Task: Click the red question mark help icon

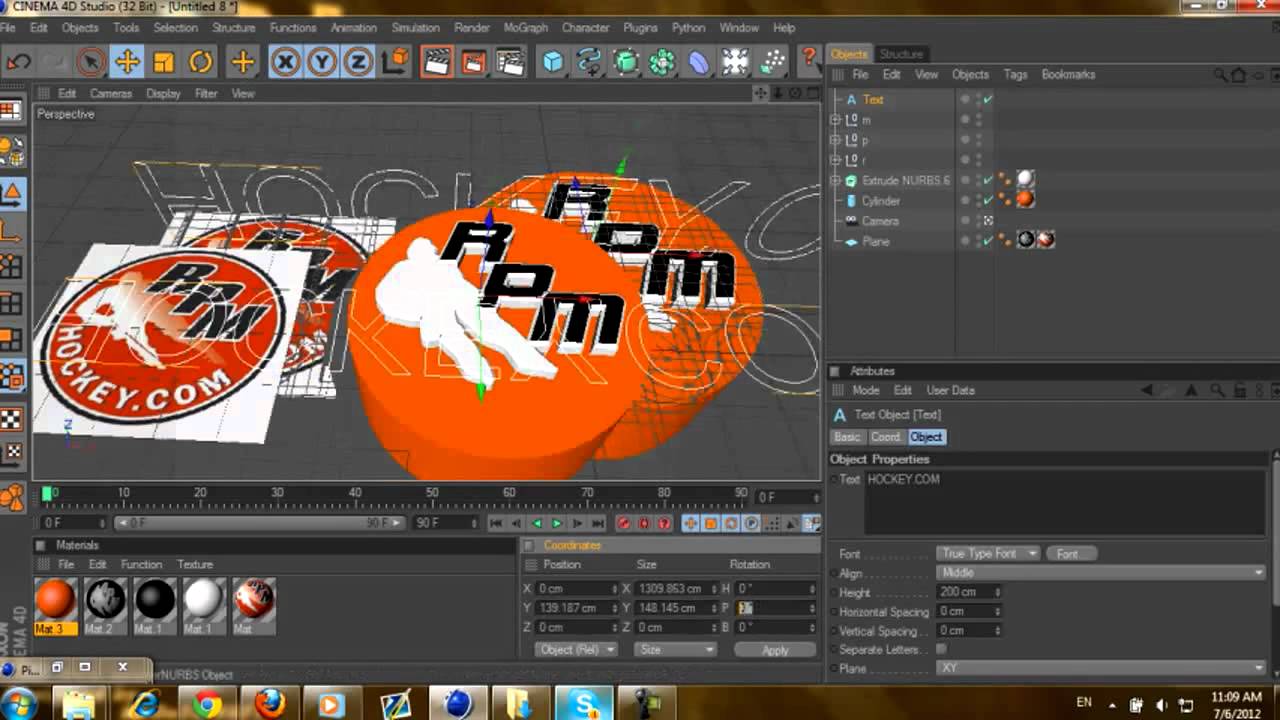Action: [809, 62]
